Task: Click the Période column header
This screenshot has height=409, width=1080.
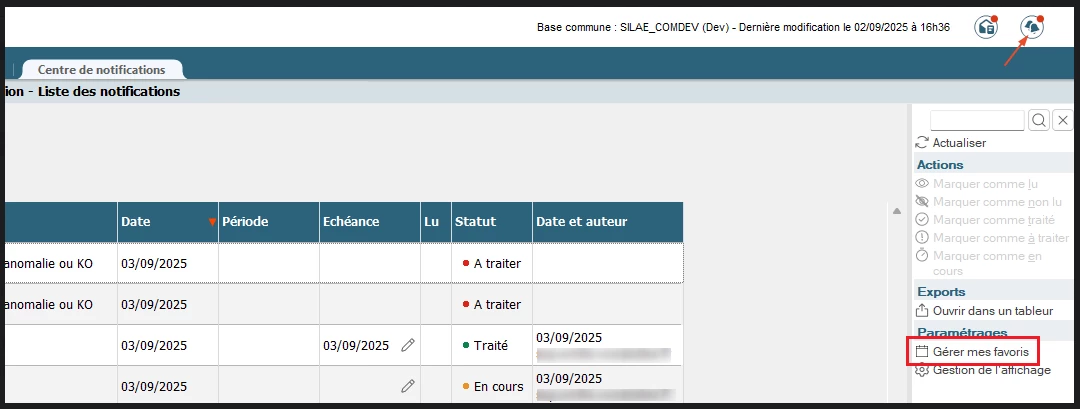Action: coord(269,222)
